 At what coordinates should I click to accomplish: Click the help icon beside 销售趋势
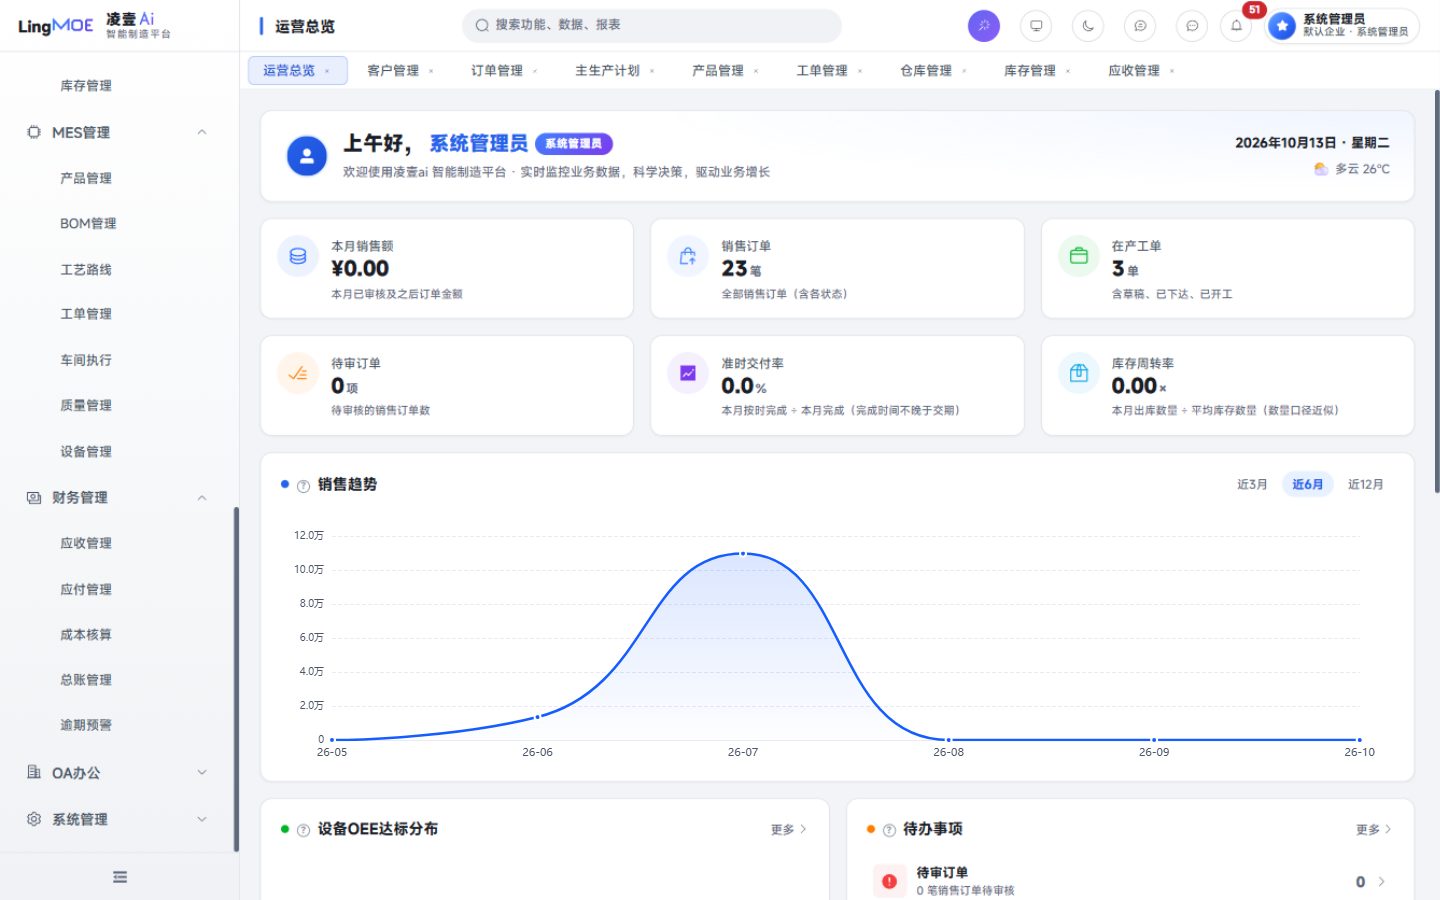pyautogui.click(x=303, y=485)
